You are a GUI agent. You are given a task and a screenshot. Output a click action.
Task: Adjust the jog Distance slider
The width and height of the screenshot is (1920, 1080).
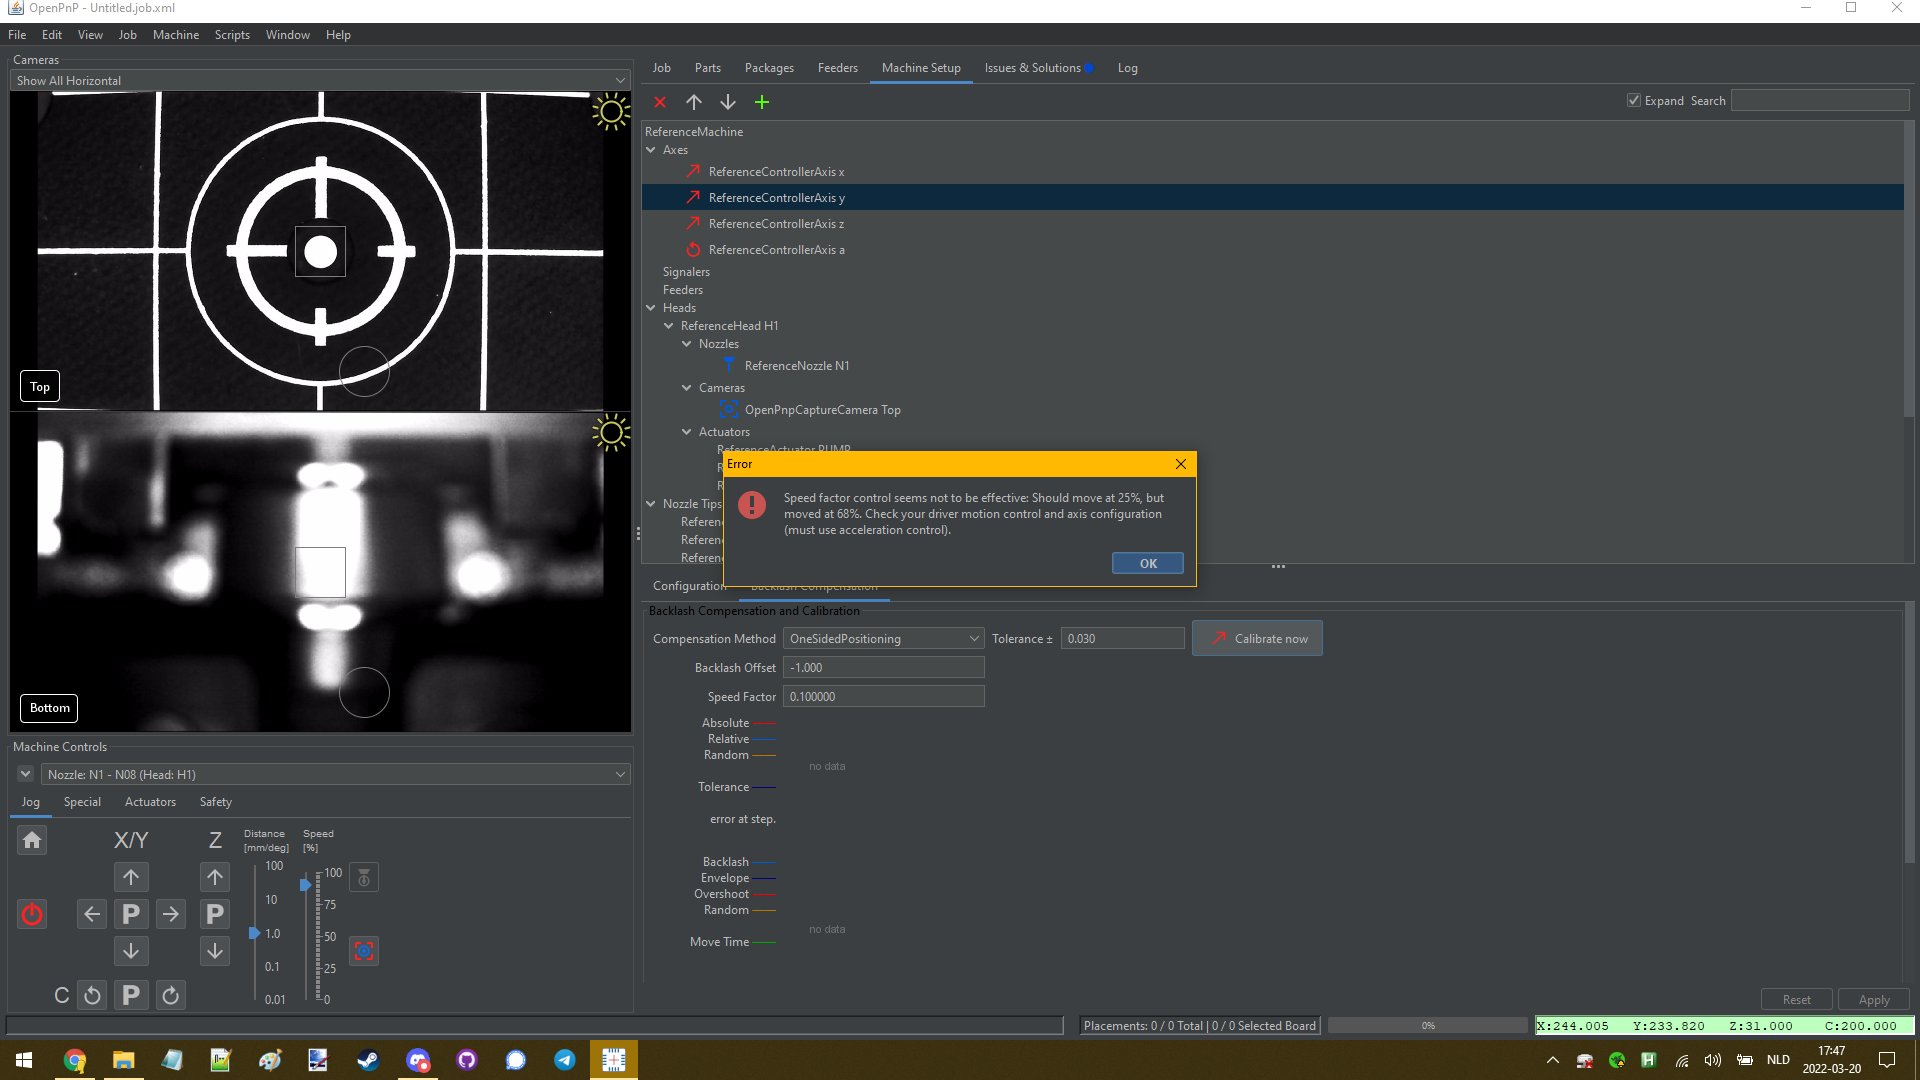click(x=255, y=933)
